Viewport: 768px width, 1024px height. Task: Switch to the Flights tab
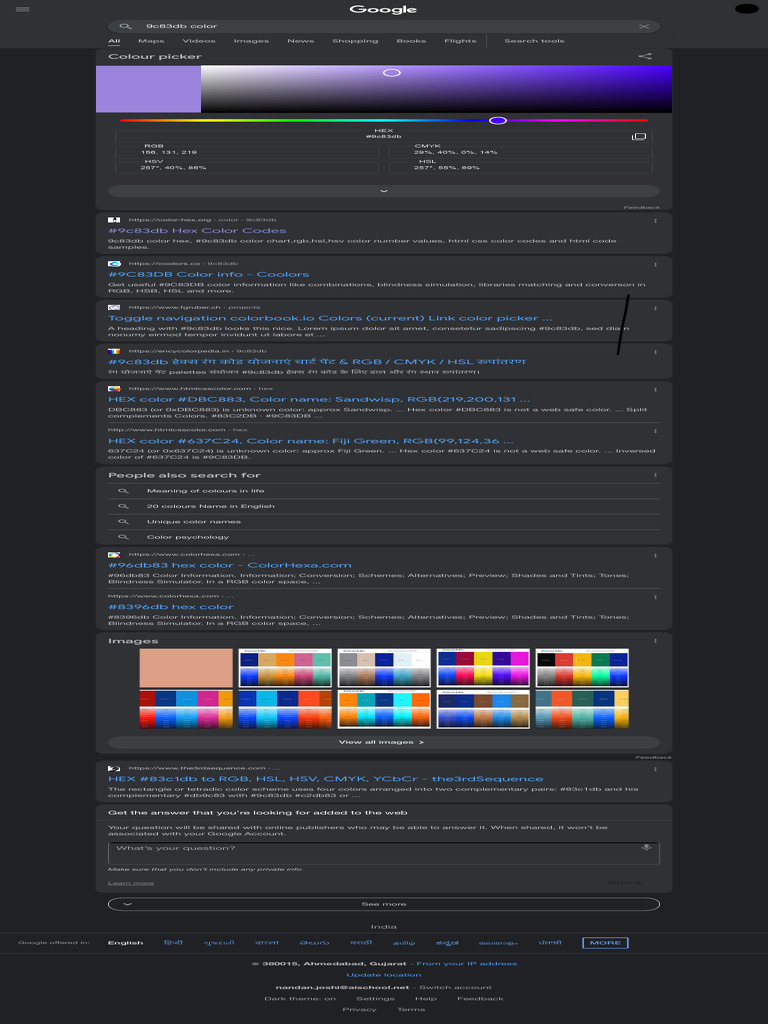click(460, 41)
